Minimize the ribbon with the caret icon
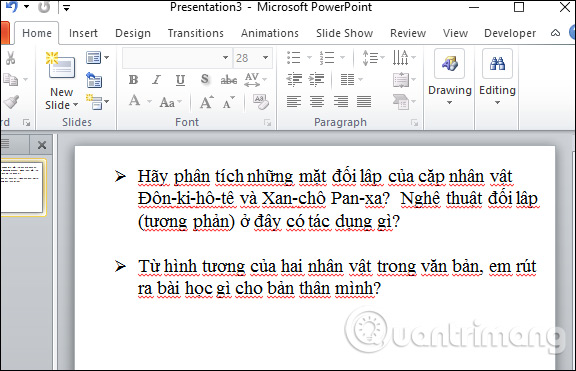 (x=555, y=33)
